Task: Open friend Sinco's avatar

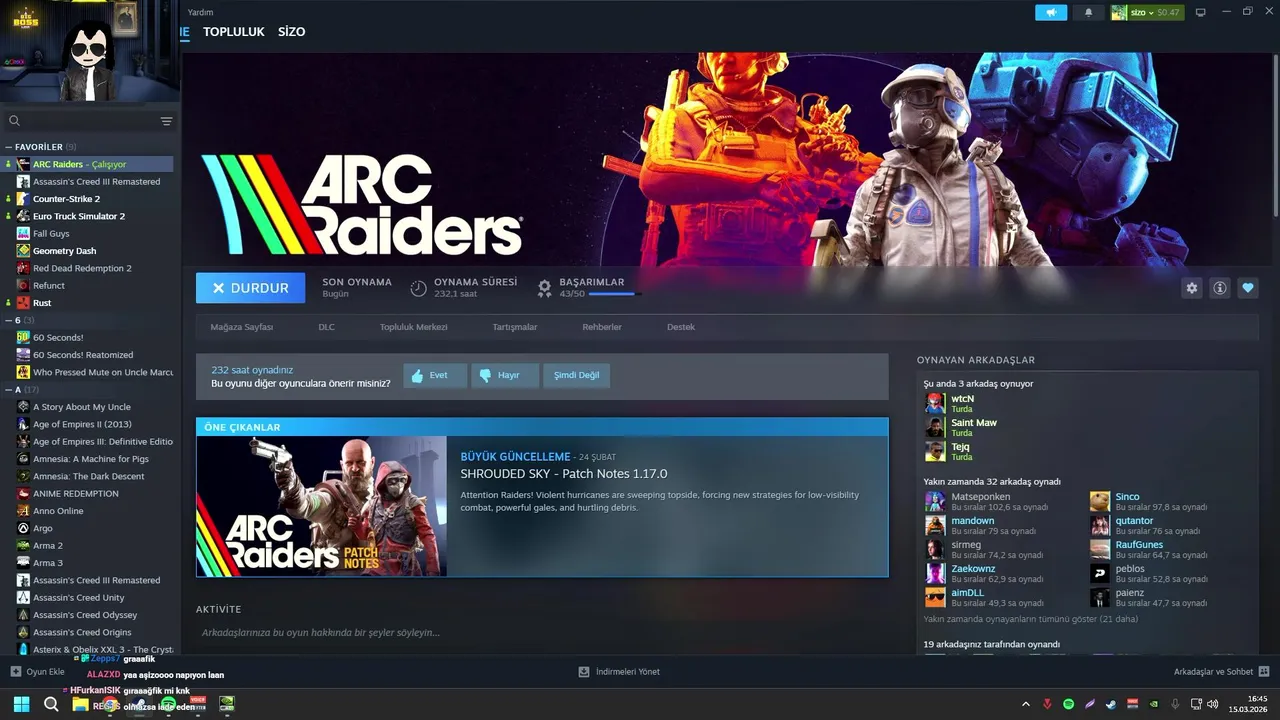Action: [x=1100, y=501]
